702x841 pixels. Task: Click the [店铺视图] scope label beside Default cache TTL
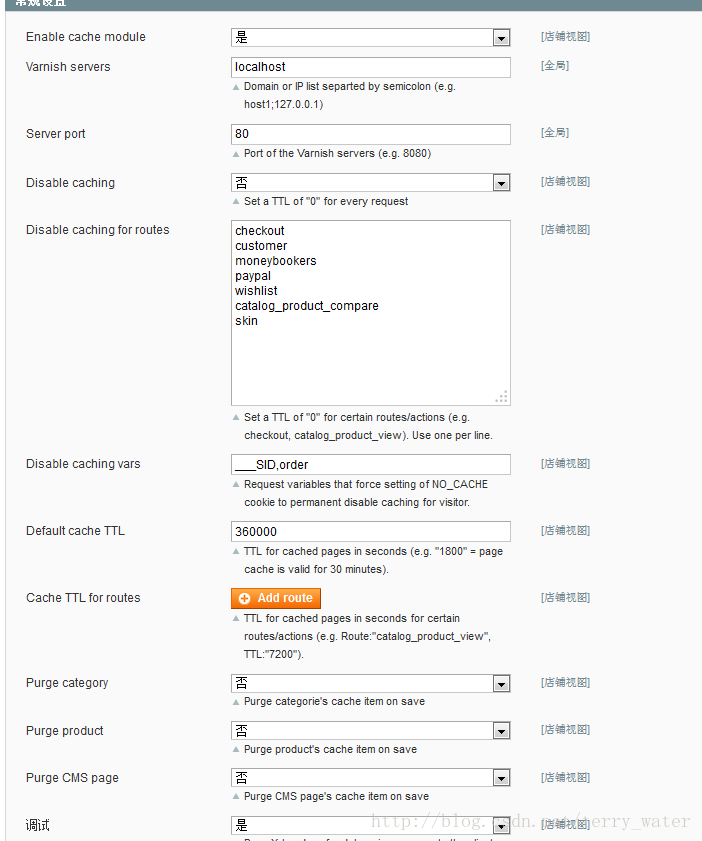coord(565,530)
